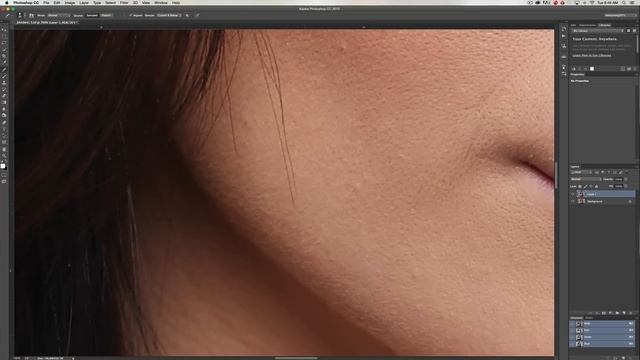Screen dimensions: 640x360
Task: Switch to the Paths tab
Action: pos(589,318)
